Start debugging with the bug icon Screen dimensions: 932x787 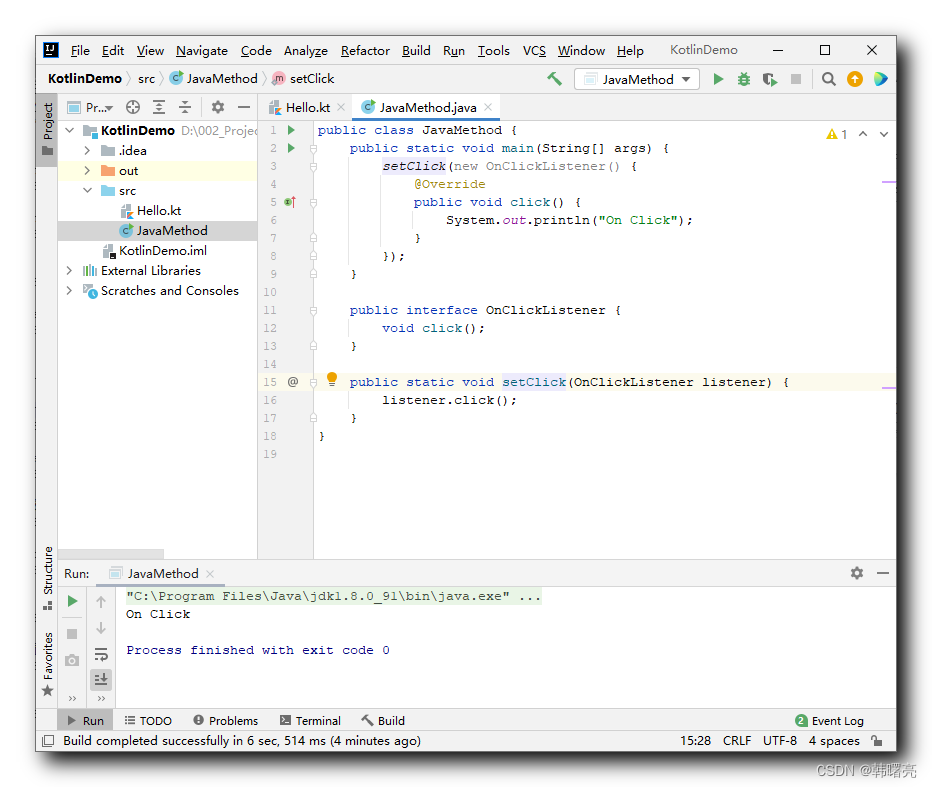click(x=744, y=79)
